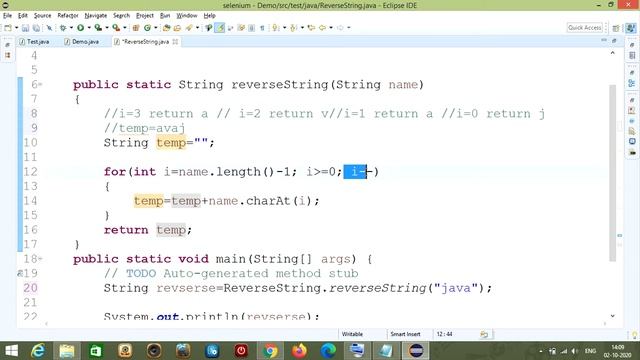The image size is (640, 360).
Task: Maximize the editor area button
Action: point(614,40)
